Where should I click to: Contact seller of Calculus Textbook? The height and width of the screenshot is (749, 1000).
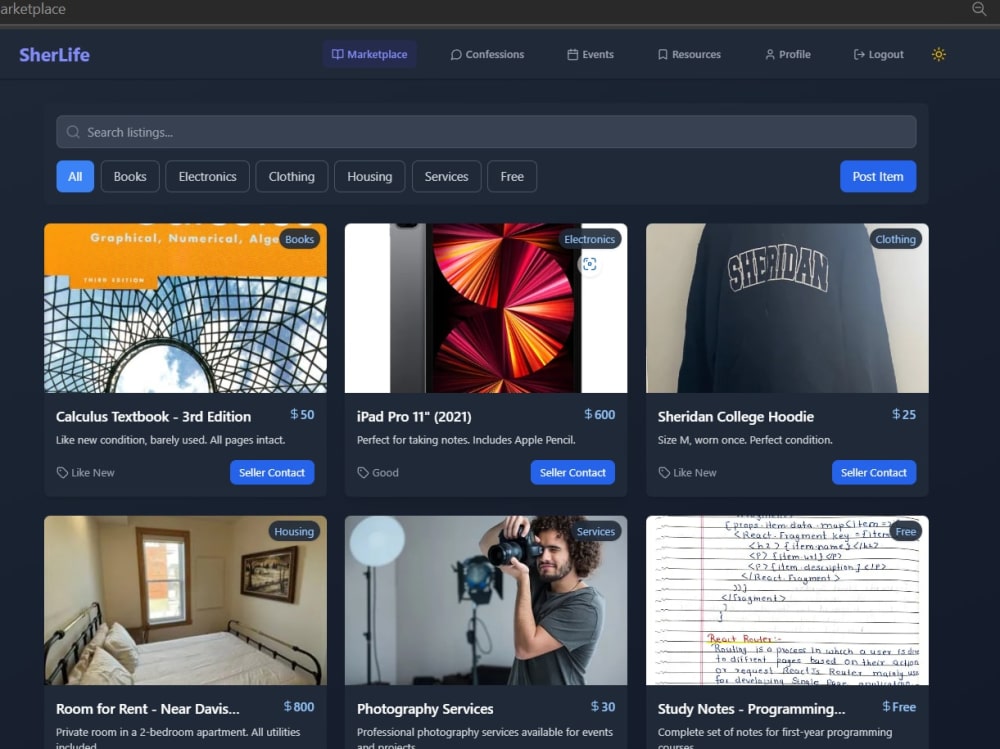272,473
